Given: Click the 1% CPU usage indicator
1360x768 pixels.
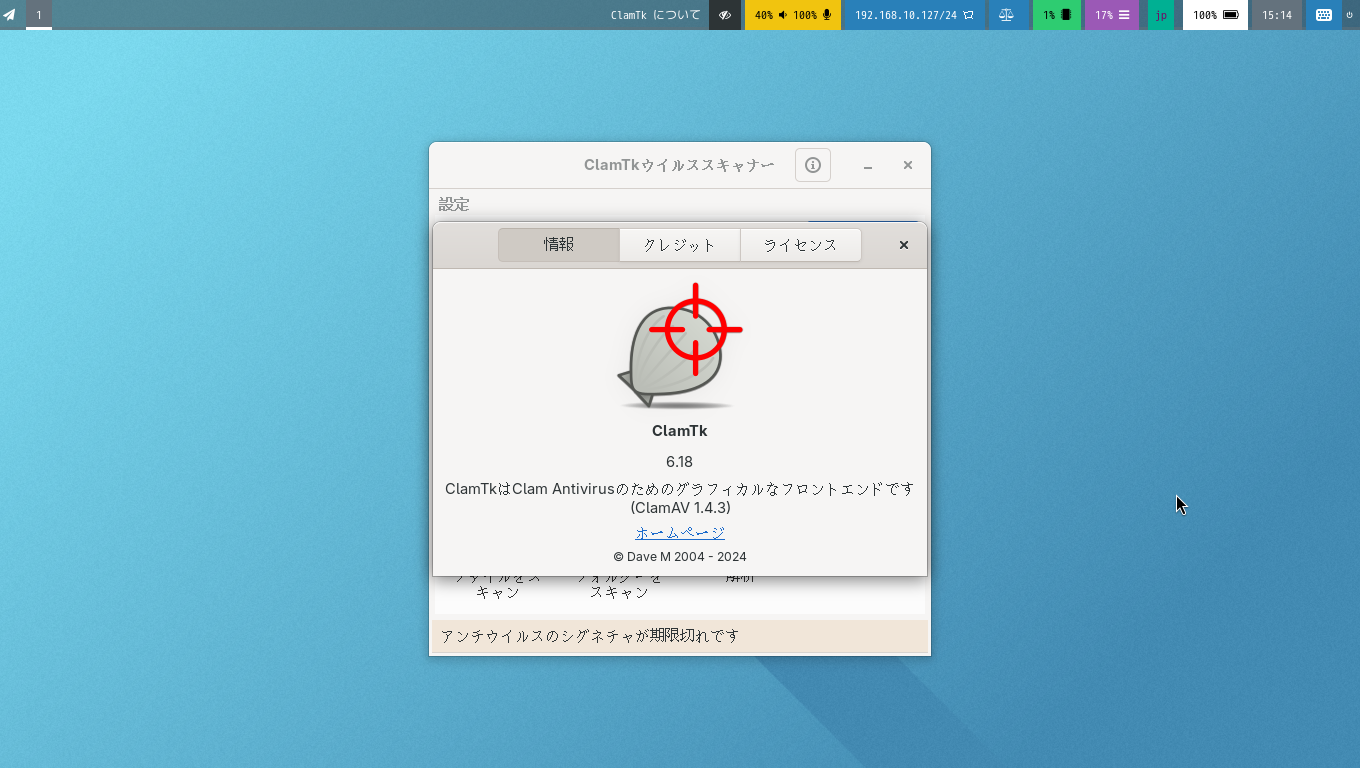Looking at the screenshot, I should (1057, 15).
